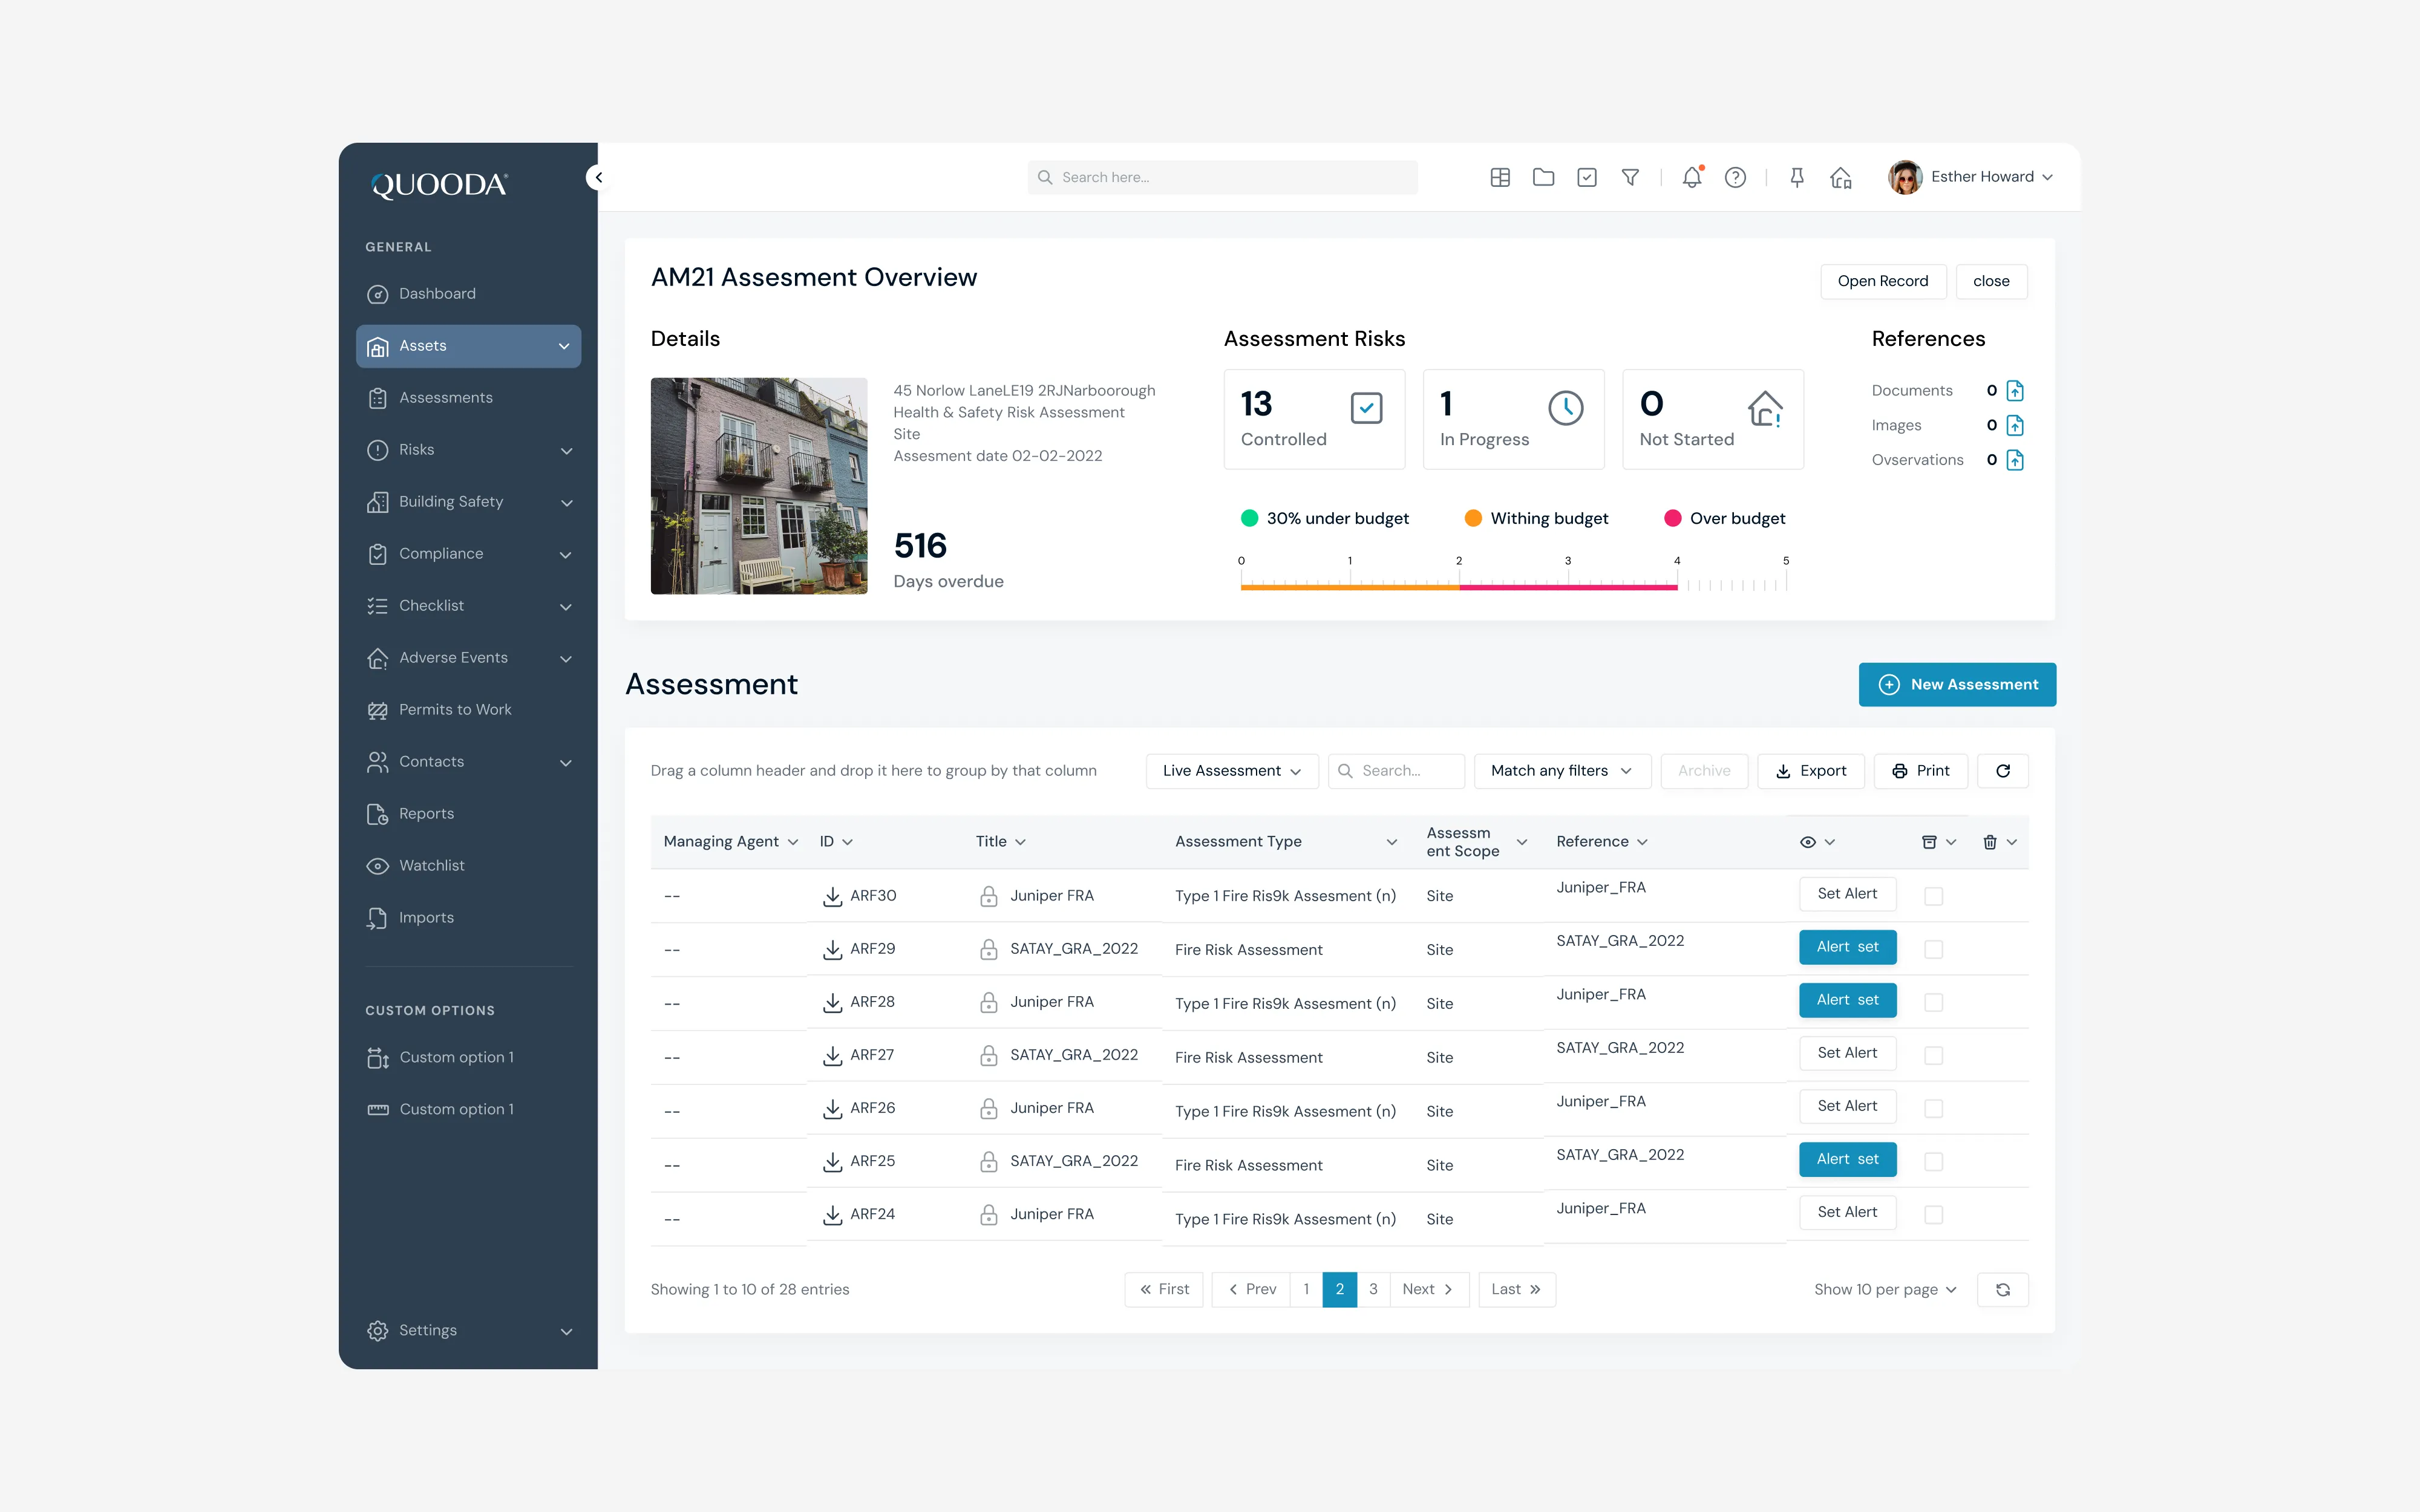2420x1512 pixels.
Task: Expand the Risks sidebar menu
Action: click(x=566, y=450)
